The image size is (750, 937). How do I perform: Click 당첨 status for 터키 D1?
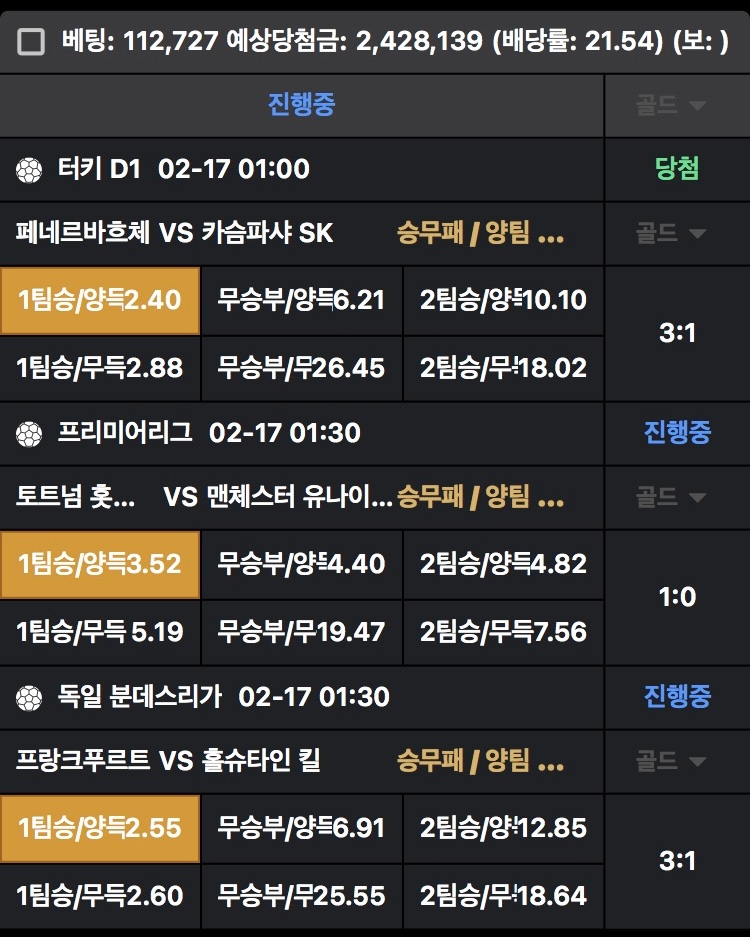[677, 169]
